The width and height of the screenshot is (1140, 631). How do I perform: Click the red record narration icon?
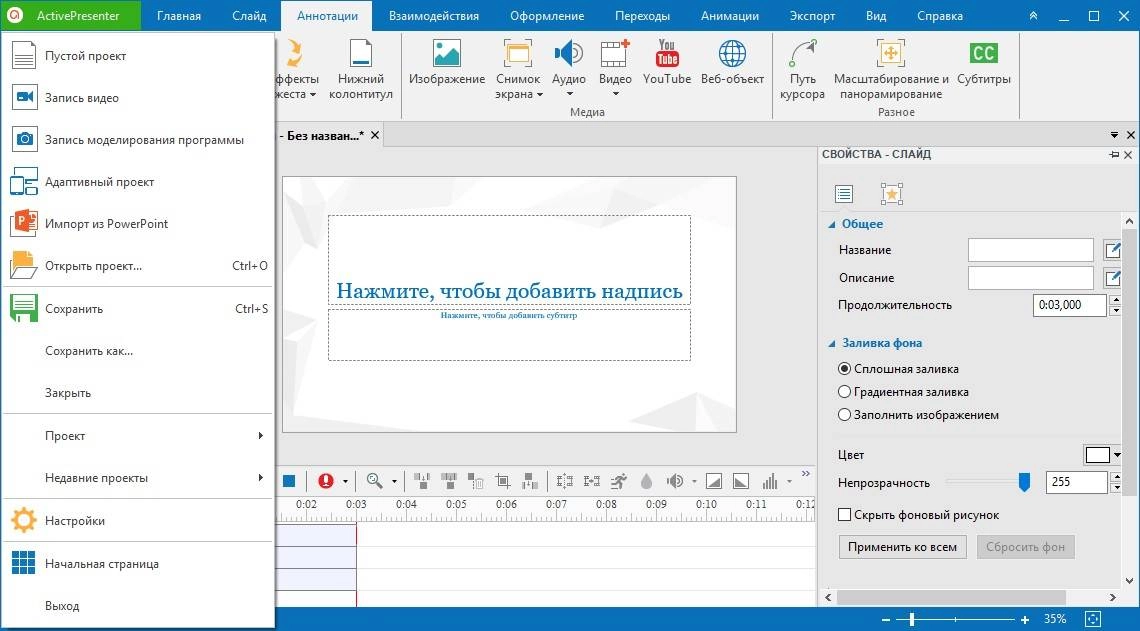pos(325,481)
